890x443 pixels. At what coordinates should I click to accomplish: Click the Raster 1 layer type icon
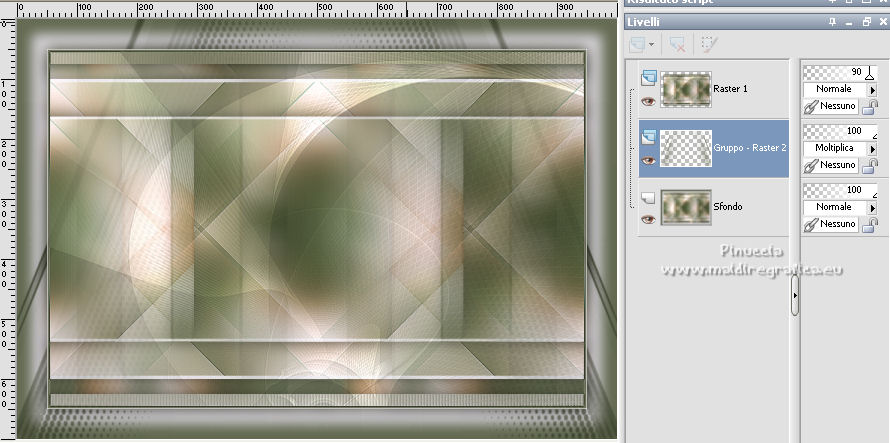[x=649, y=77]
